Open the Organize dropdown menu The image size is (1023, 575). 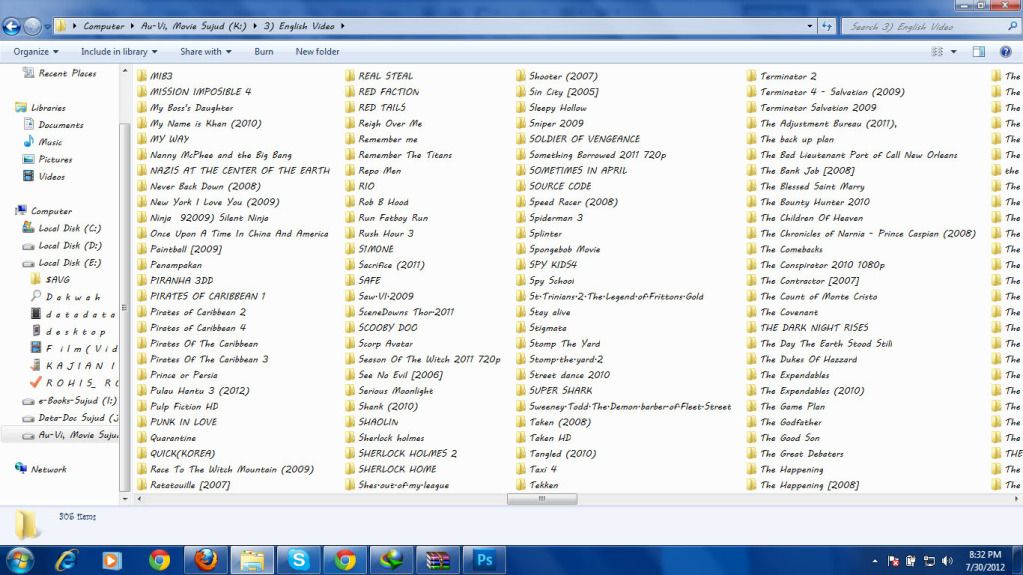36,52
